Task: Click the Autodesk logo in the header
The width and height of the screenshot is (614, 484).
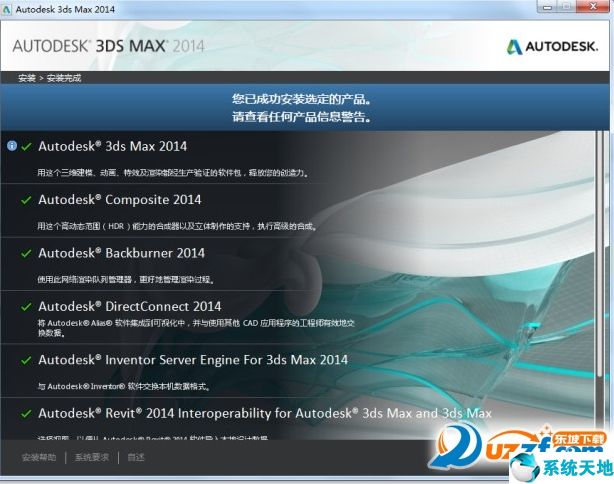Action: (553, 47)
